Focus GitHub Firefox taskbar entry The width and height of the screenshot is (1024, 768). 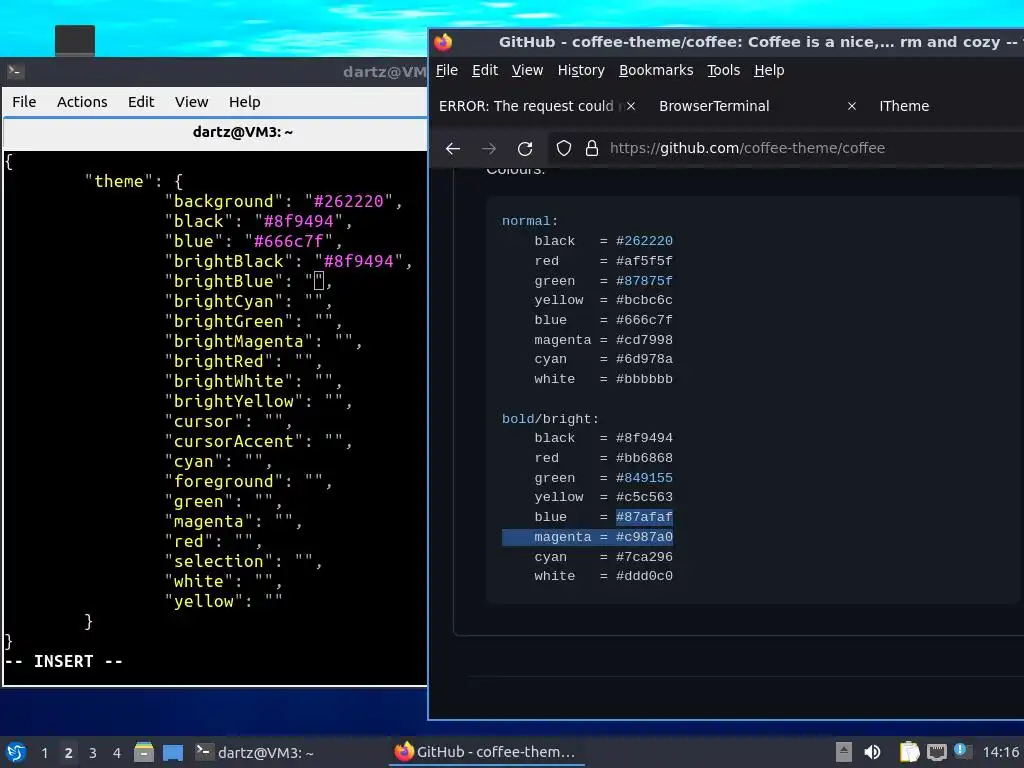487,752
